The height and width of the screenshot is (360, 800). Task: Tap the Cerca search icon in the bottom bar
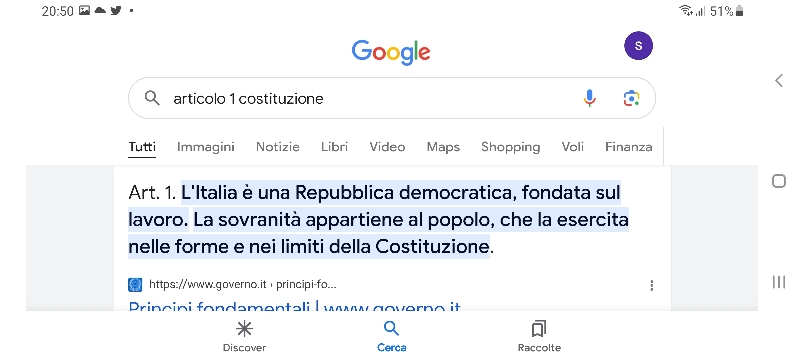(x=391, y=329)
